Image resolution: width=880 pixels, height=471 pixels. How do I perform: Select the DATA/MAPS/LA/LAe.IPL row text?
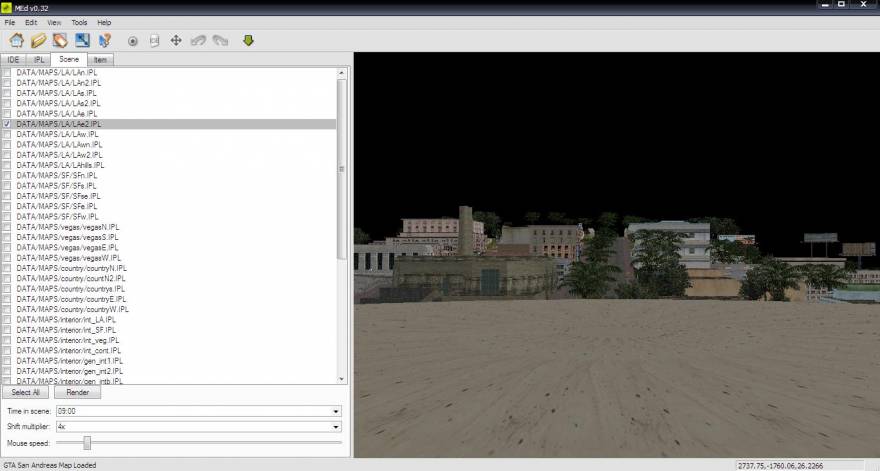tap(57, 113)
